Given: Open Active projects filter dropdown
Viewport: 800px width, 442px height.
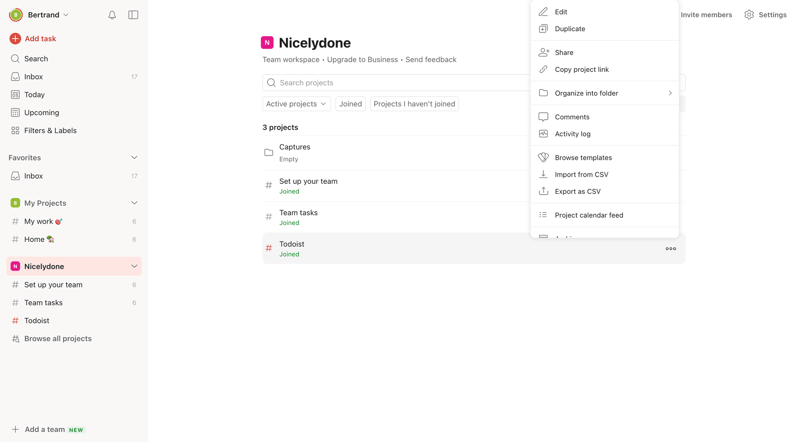Looking at the screenshot, I should click(x=296, y=104).
